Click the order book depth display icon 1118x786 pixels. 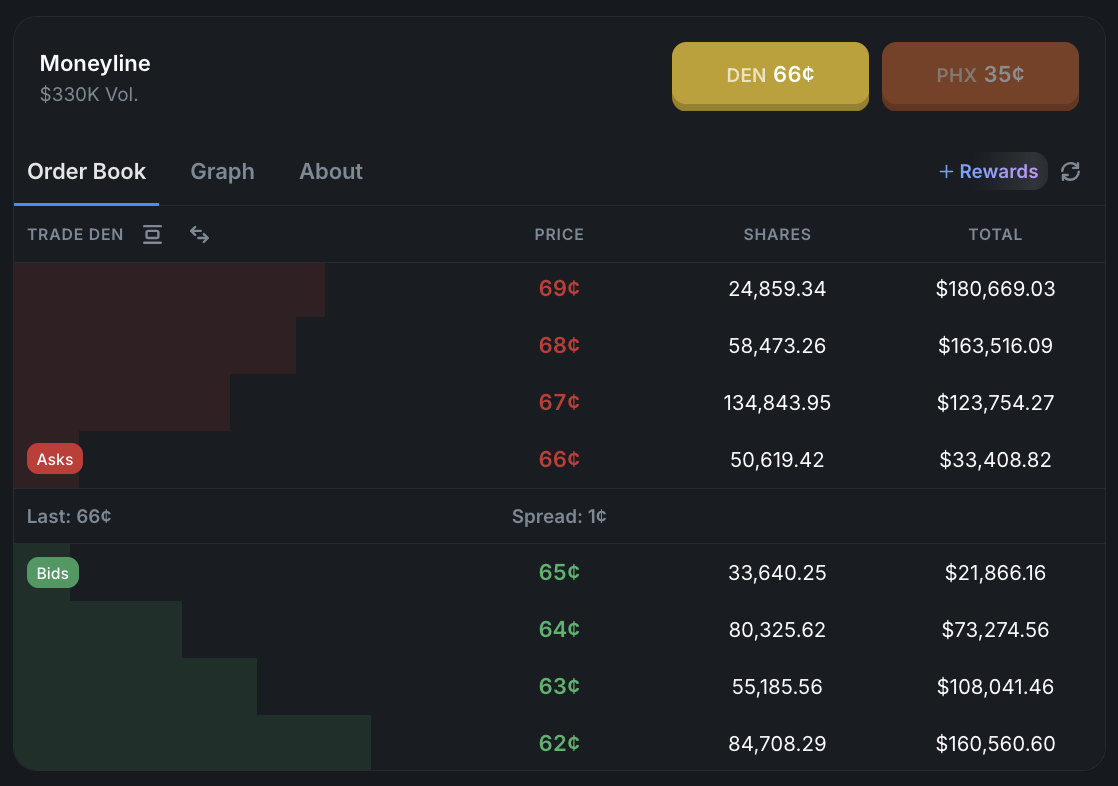coord(152,234)
